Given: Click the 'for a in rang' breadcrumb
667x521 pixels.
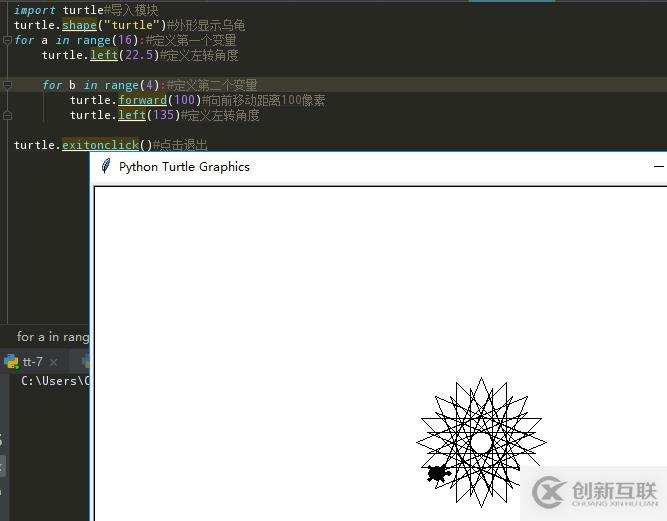Looking at the screenshot, I should pyautogui.click(x=53, y=337).
